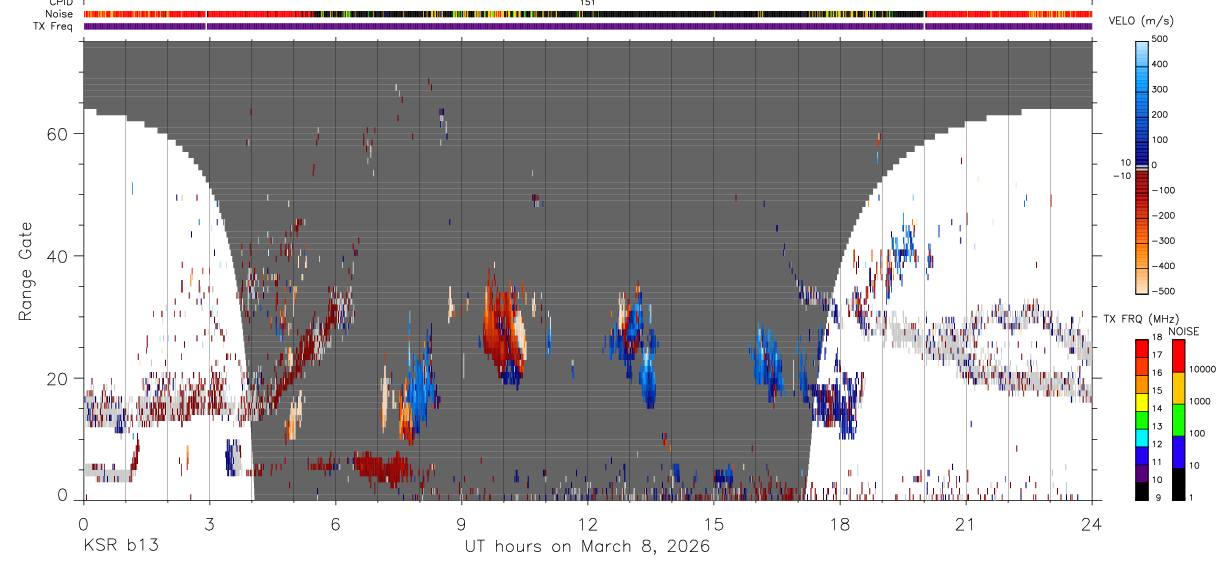Click the '3' hour tick on the time axis
1228x567 pixels.
pyautogui.click(x=209, y=523)
